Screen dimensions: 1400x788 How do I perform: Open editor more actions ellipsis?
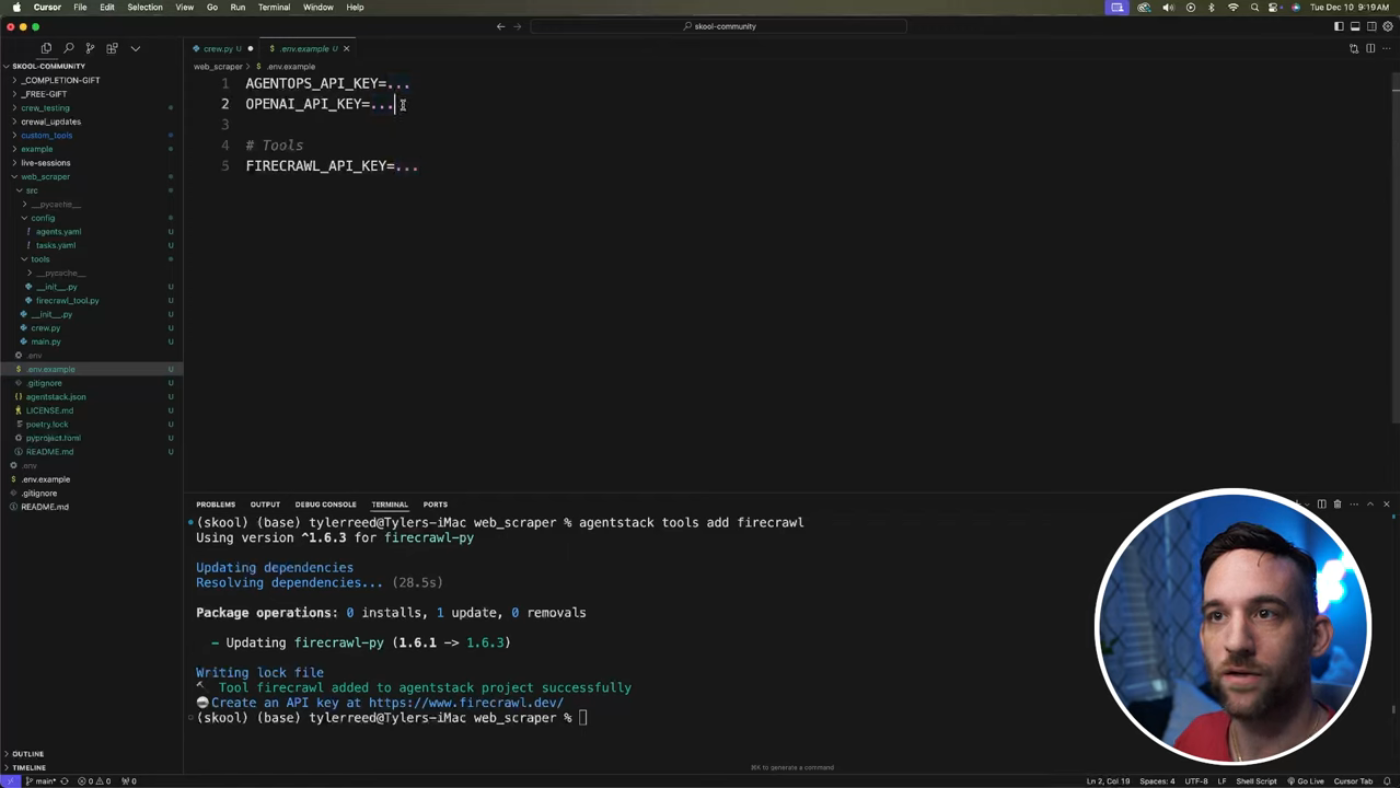click(x=1386, y=48)
